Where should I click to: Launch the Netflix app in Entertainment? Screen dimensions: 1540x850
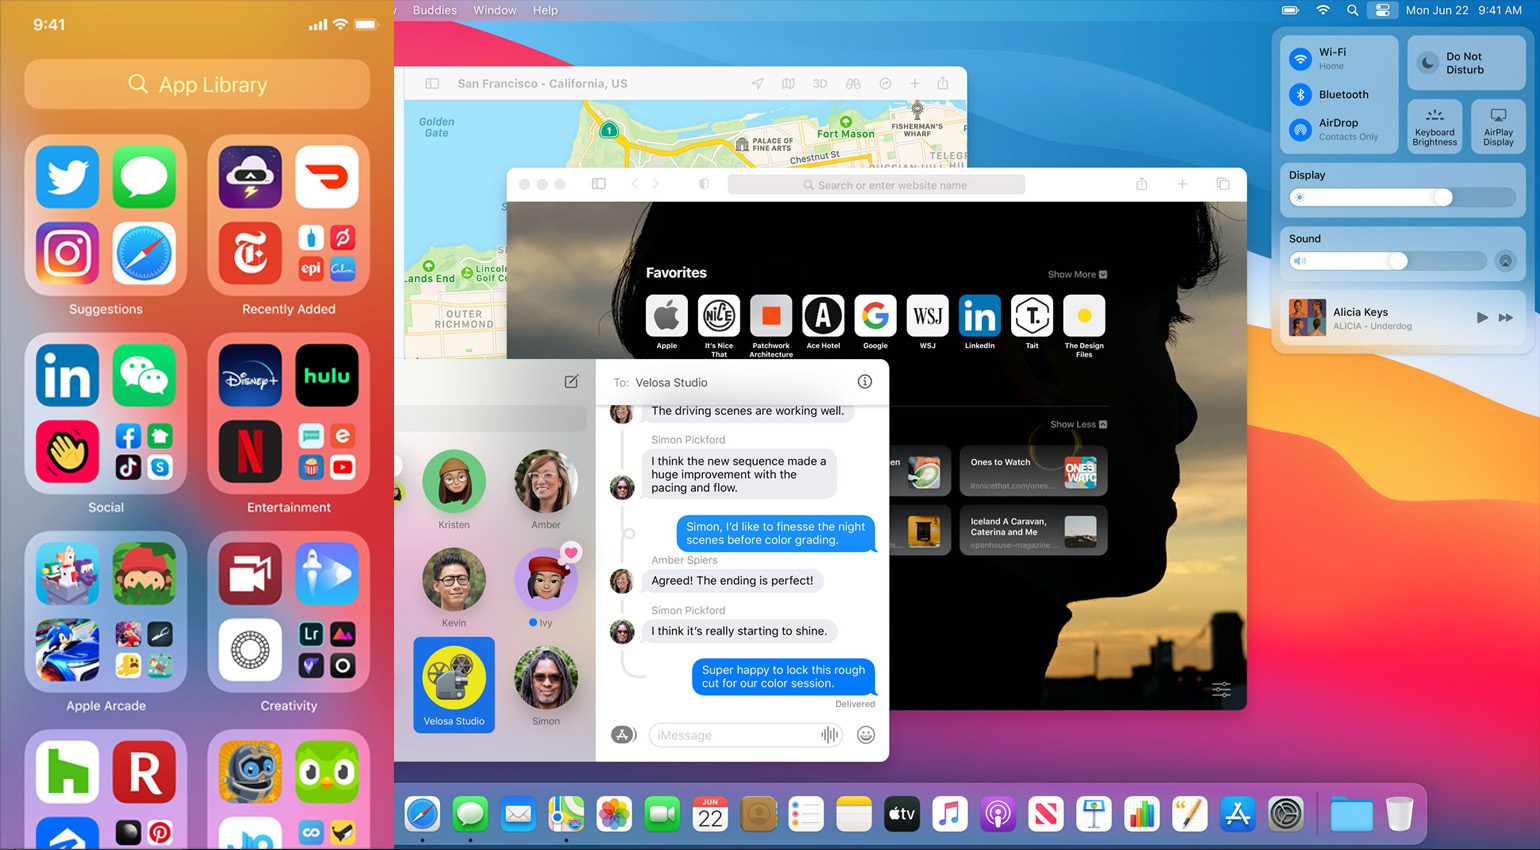[x=250, y=451]
